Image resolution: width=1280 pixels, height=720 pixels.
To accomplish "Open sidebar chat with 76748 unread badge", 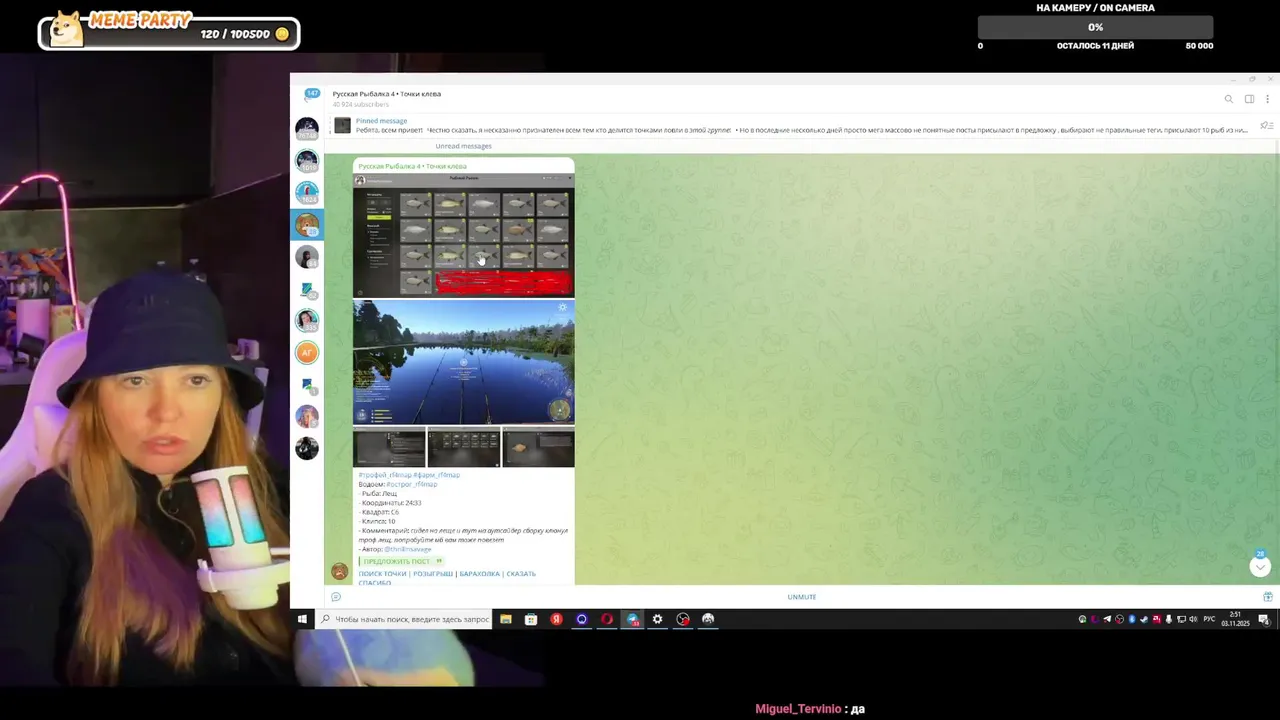I will tap(307, 128).
